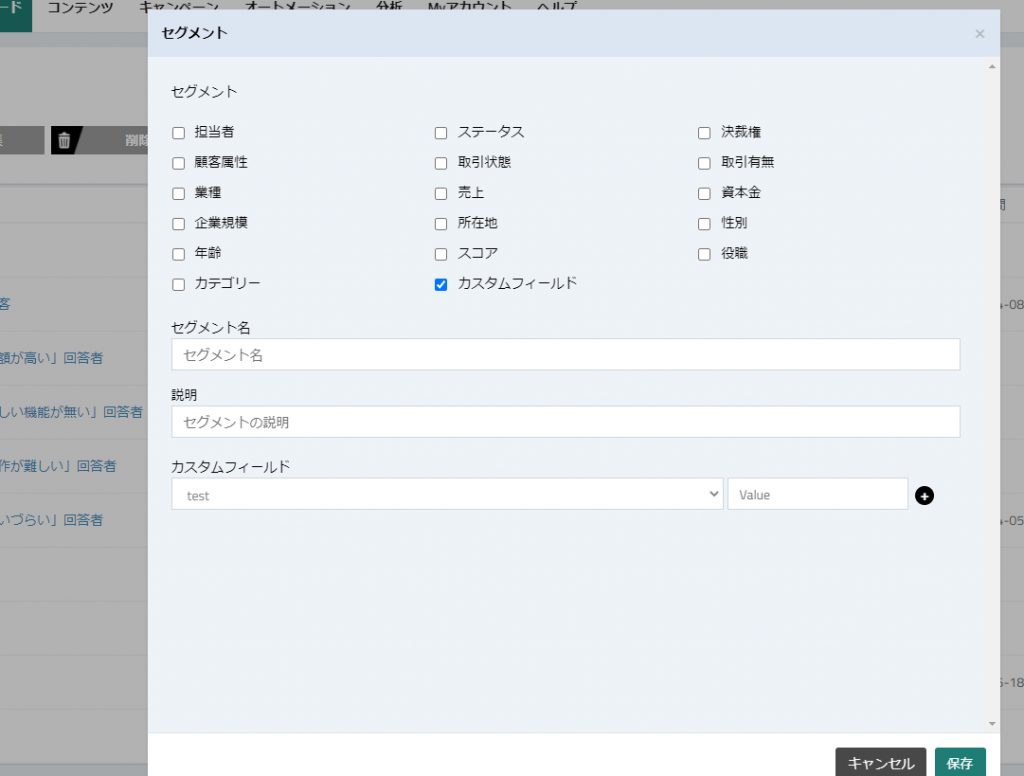Open the custom field dropdown showing test
The height and width of the screenshot is (776, 1024).
coord(447,494)
